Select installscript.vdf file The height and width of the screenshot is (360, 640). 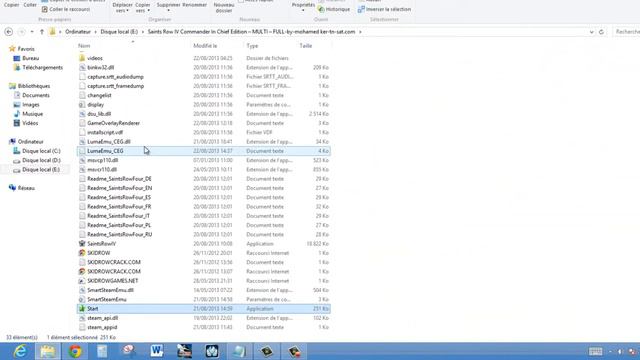tap(105, 132)
